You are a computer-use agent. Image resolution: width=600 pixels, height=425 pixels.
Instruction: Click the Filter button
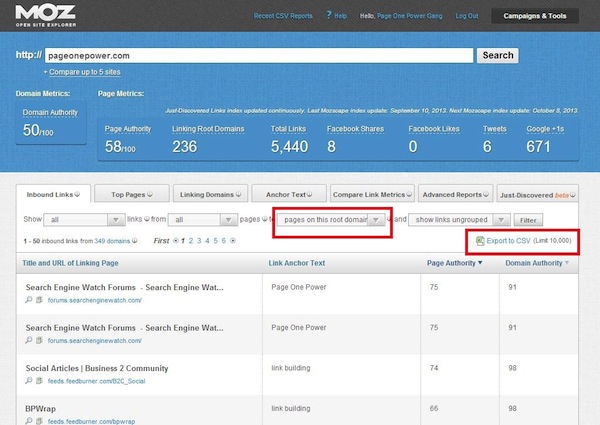528,220
